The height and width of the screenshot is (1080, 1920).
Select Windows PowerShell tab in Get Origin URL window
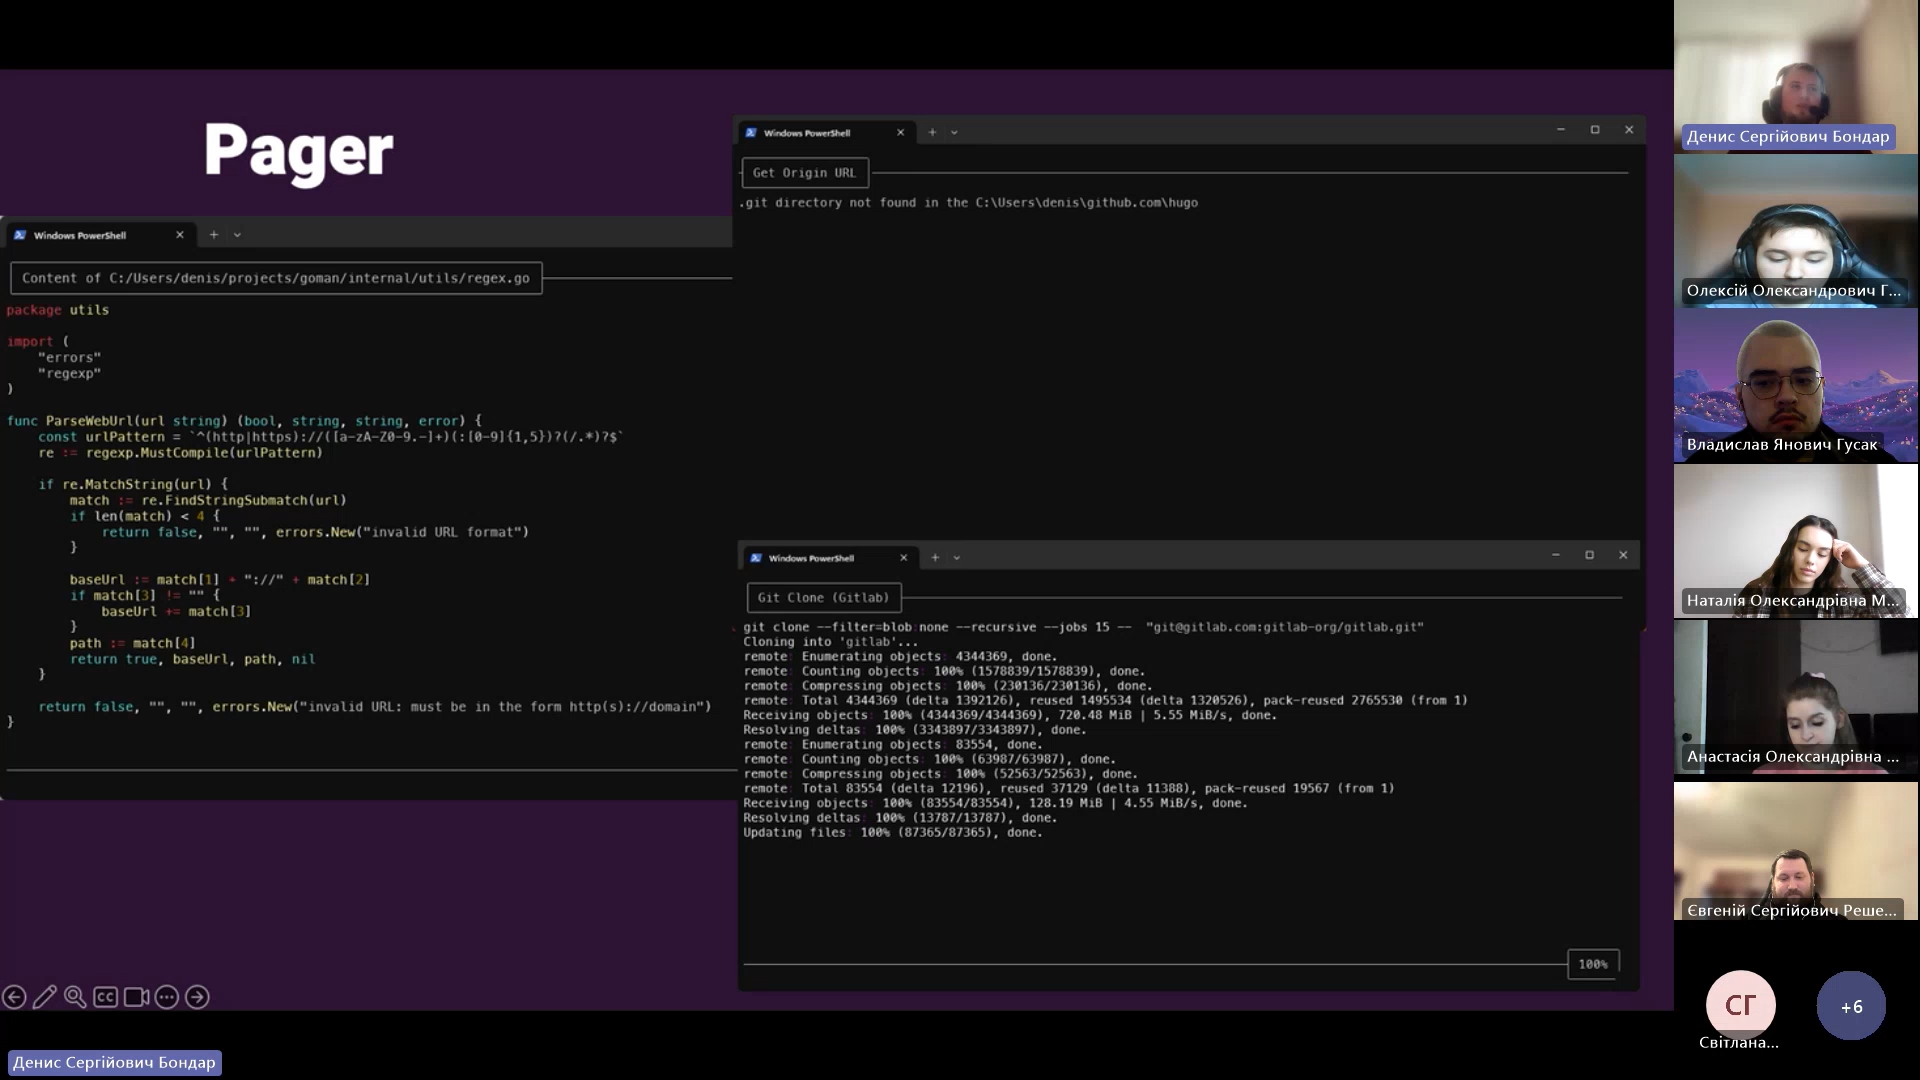pyautogui.click(x=807, y=132)
